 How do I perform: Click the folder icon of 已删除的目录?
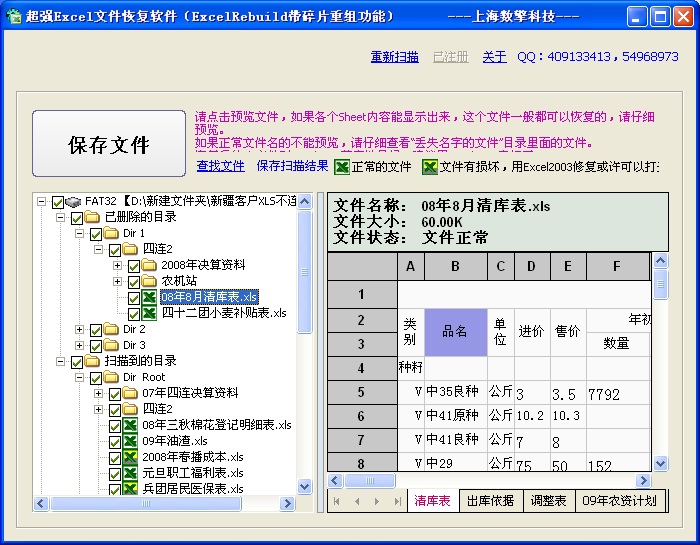[x=93, y=217]
